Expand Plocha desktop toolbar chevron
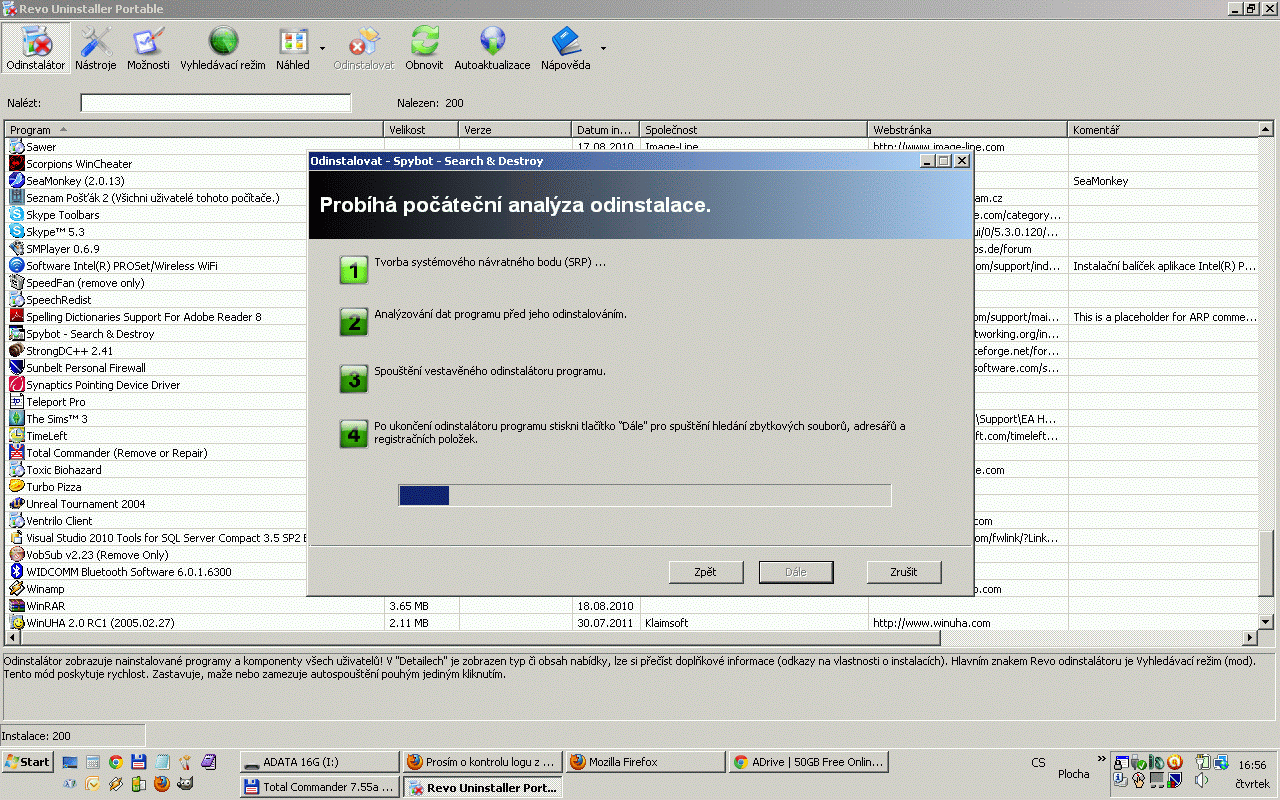This screenshot has height=800, width=1280. coord(1103,759)
